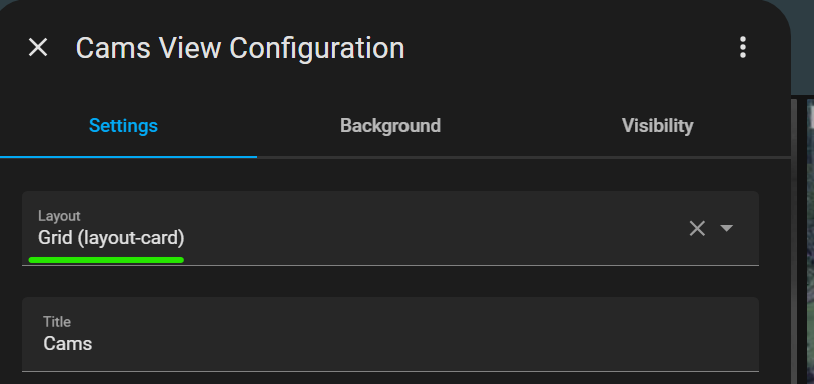
Task: Expand the Layout dropdown arrow
Action: (726, 228)
